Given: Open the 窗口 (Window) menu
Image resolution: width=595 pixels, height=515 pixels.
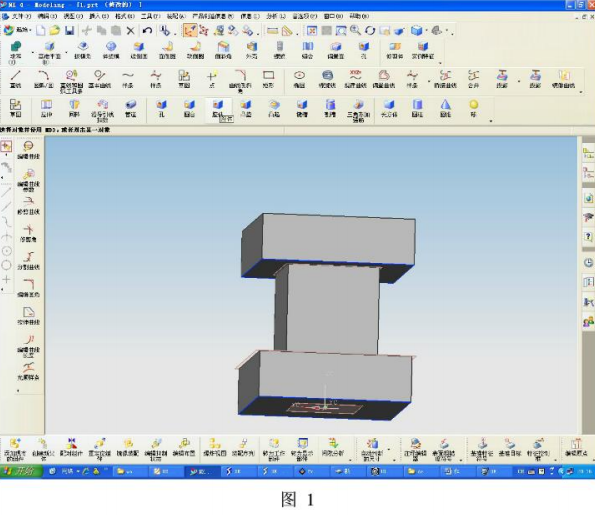Looking at the screenshot, I should (x=333, y=16).
